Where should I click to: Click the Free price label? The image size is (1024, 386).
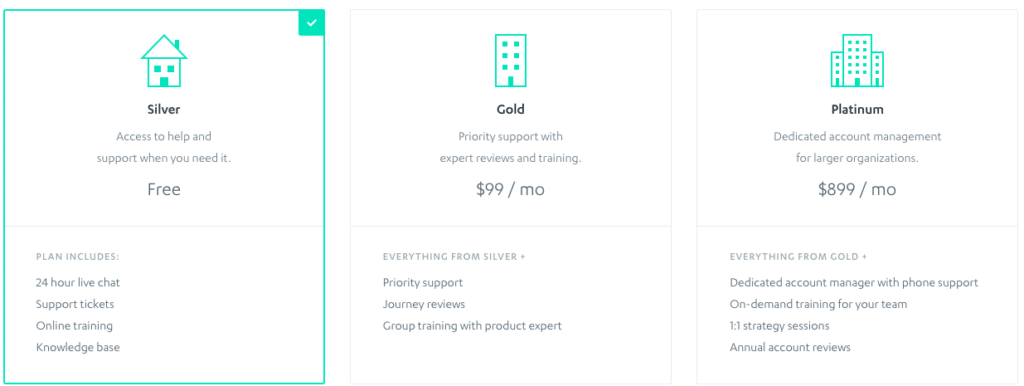pyautogui.click(x=164, y=189)
